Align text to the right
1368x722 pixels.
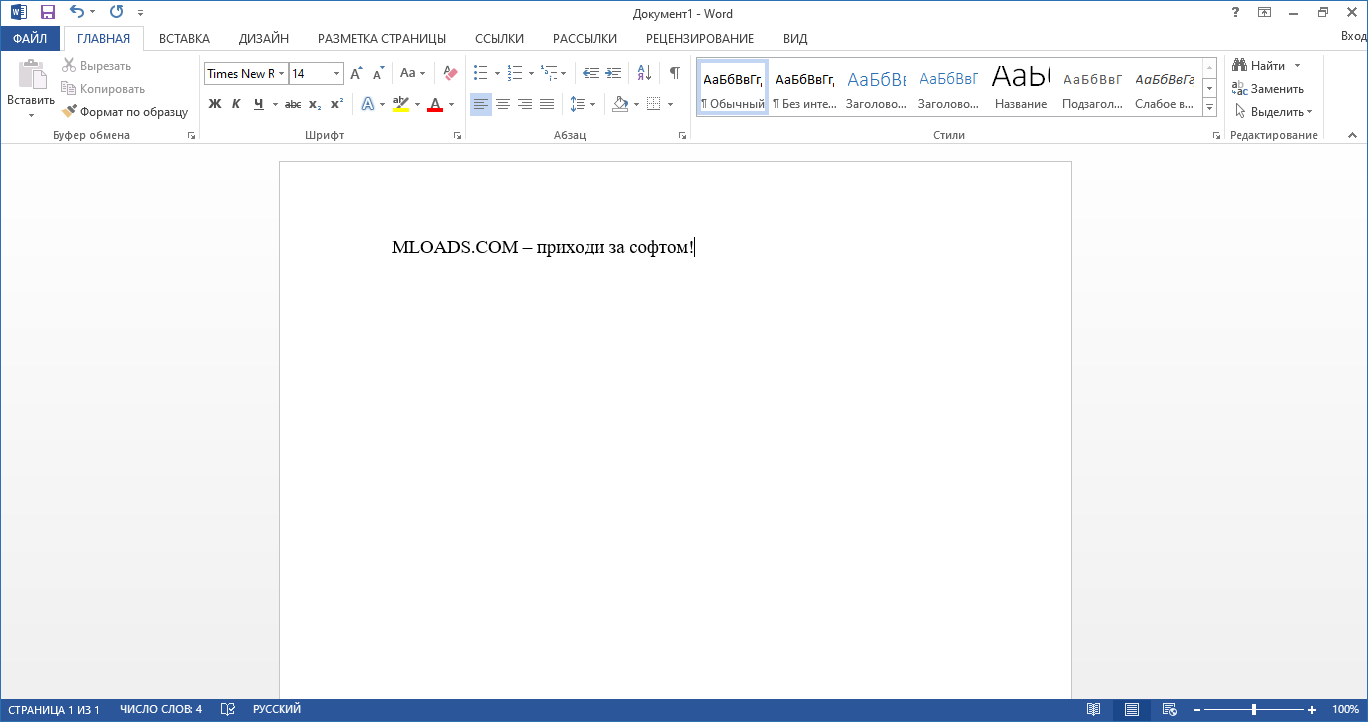525,104
